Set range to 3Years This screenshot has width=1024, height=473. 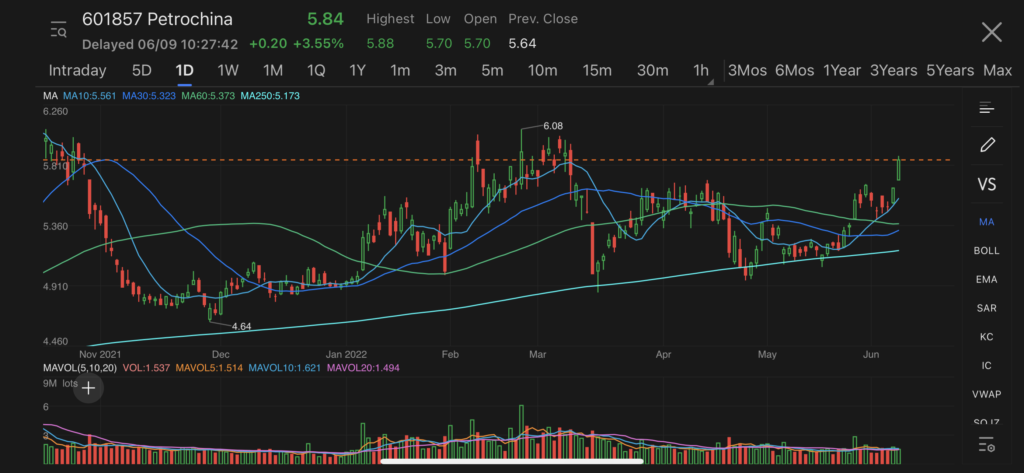point(893,71)
